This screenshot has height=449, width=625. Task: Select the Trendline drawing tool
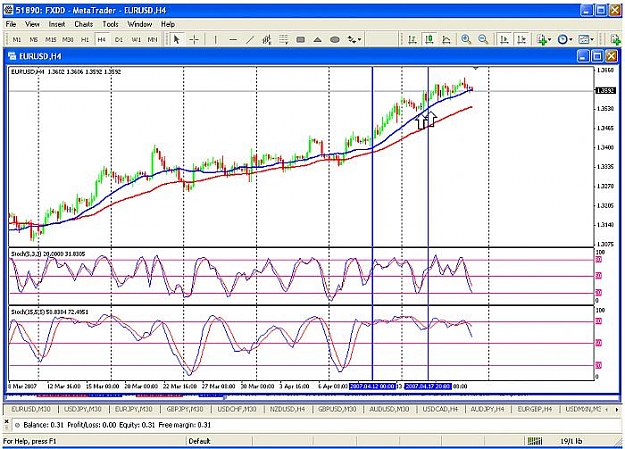tap(250, 39)
